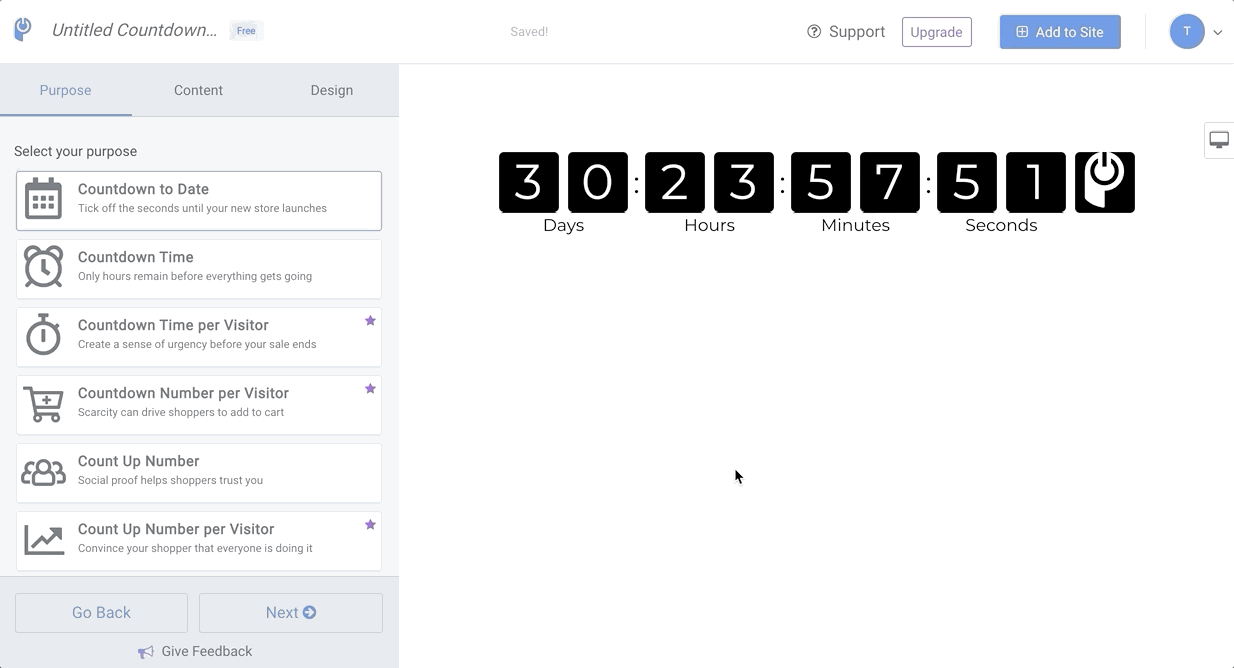This screenshot has width=1234, height=668.
Task: Select the Count Up Number purpose
Action: (199, 472)
